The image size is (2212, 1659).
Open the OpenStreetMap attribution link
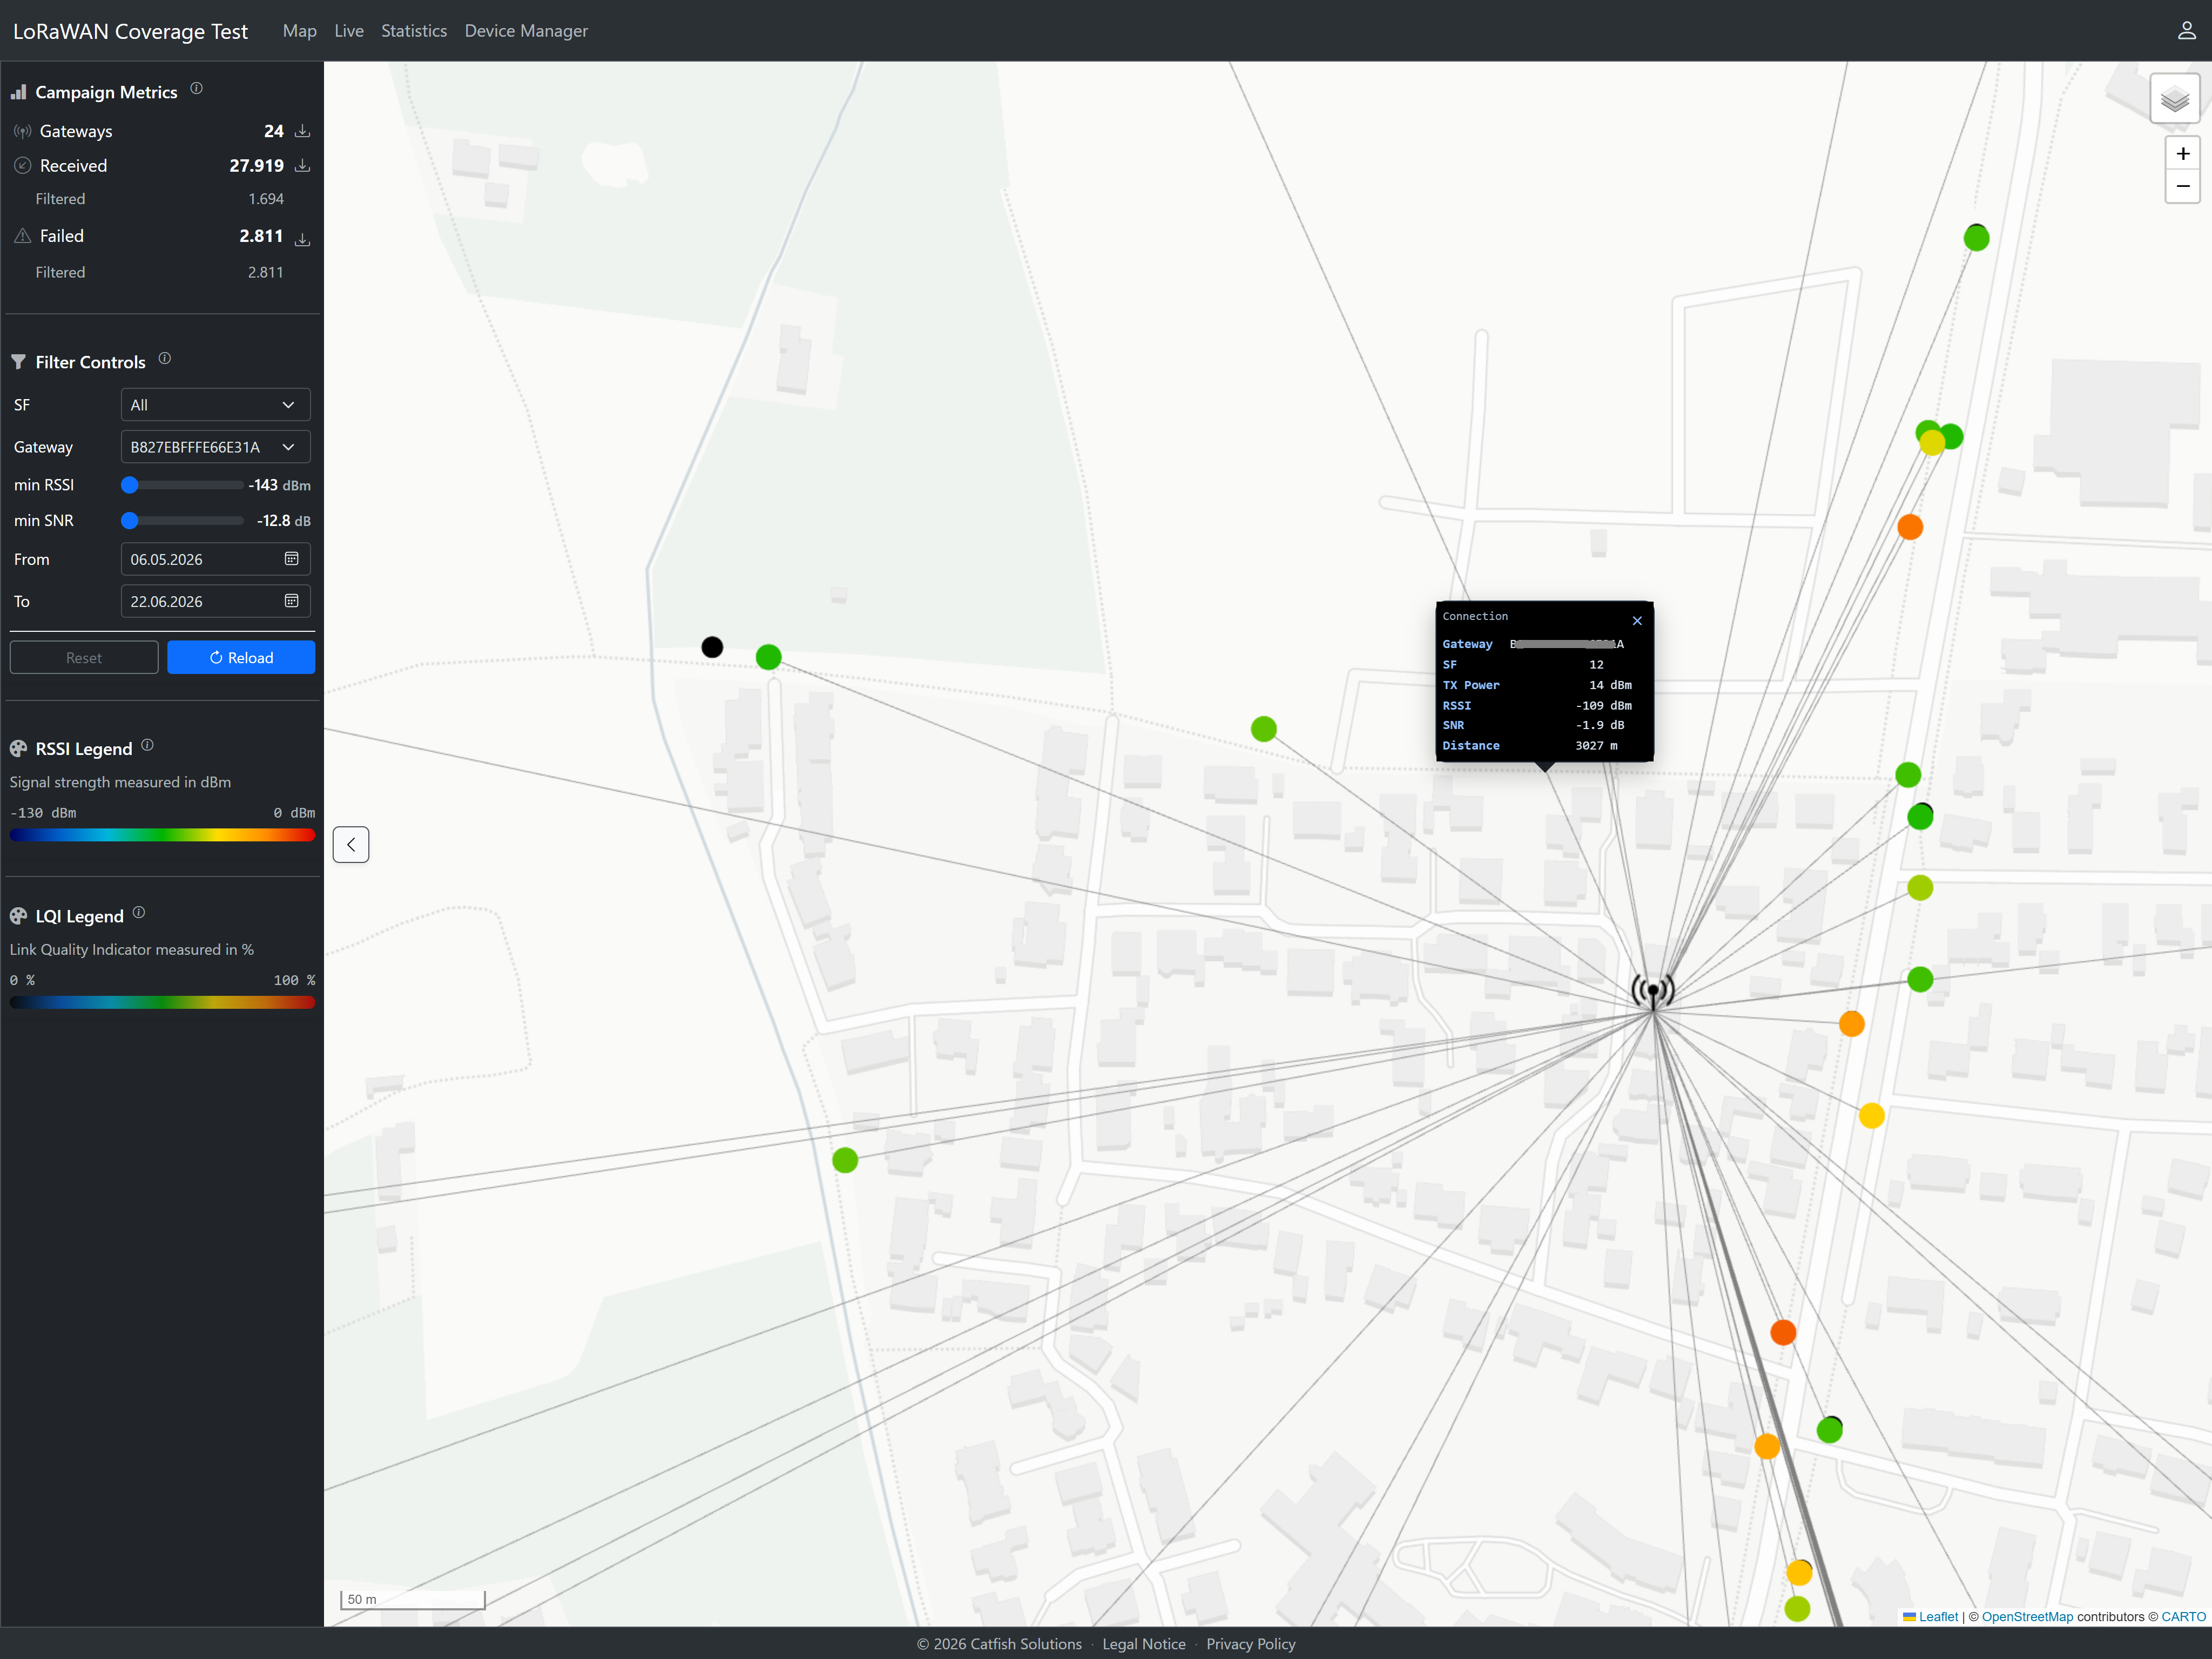coord(2027,1617)
